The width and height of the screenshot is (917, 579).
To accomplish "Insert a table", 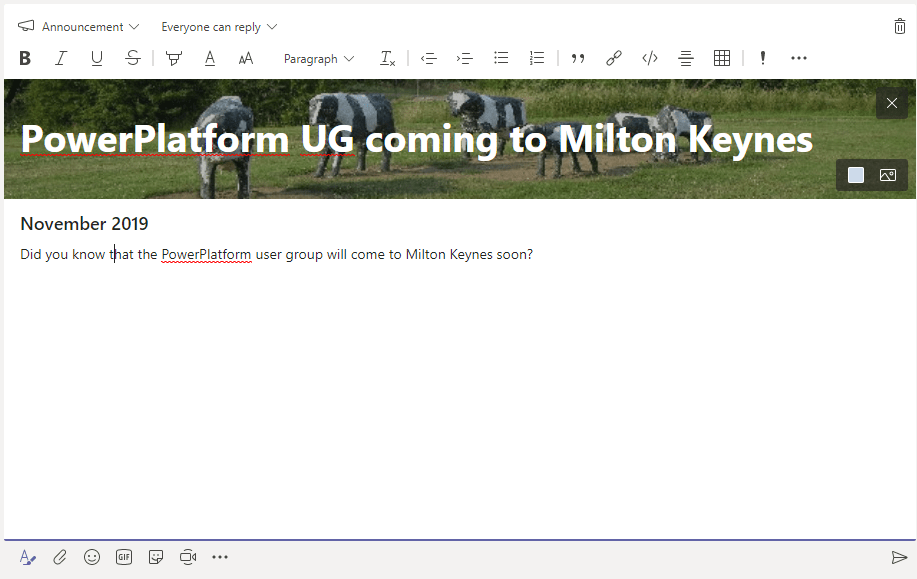I will point(722,58).
